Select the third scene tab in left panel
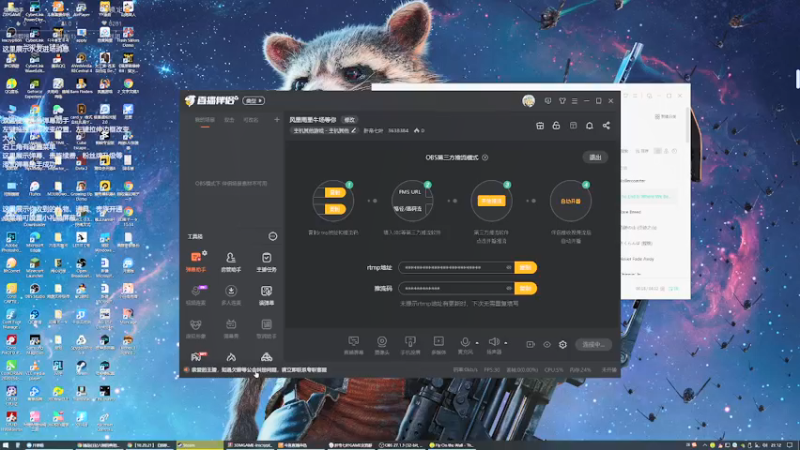The image size is (800, 450). pyautogui.click(x=251, y=120)
